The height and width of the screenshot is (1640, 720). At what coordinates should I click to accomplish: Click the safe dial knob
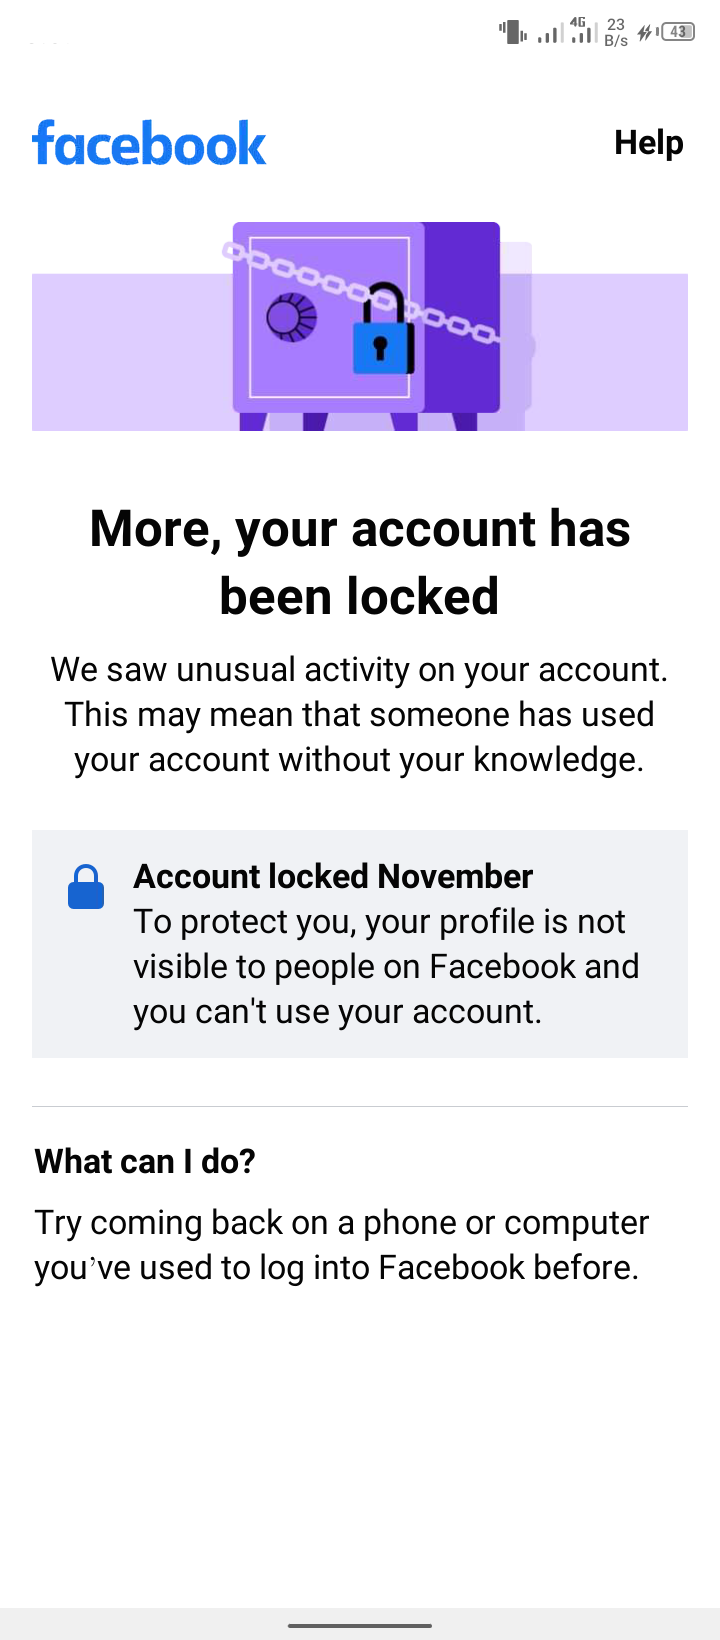click(291, 317)
